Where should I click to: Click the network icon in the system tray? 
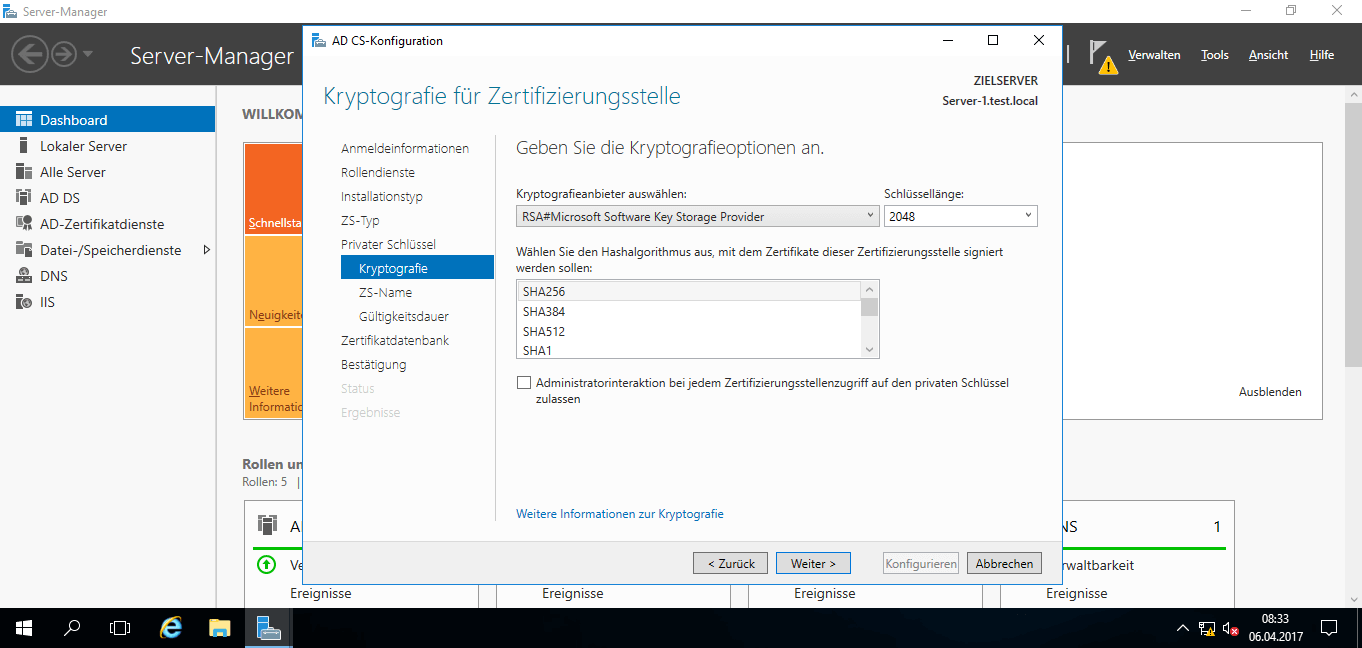pyautogui.click(x=1207, y=628)
